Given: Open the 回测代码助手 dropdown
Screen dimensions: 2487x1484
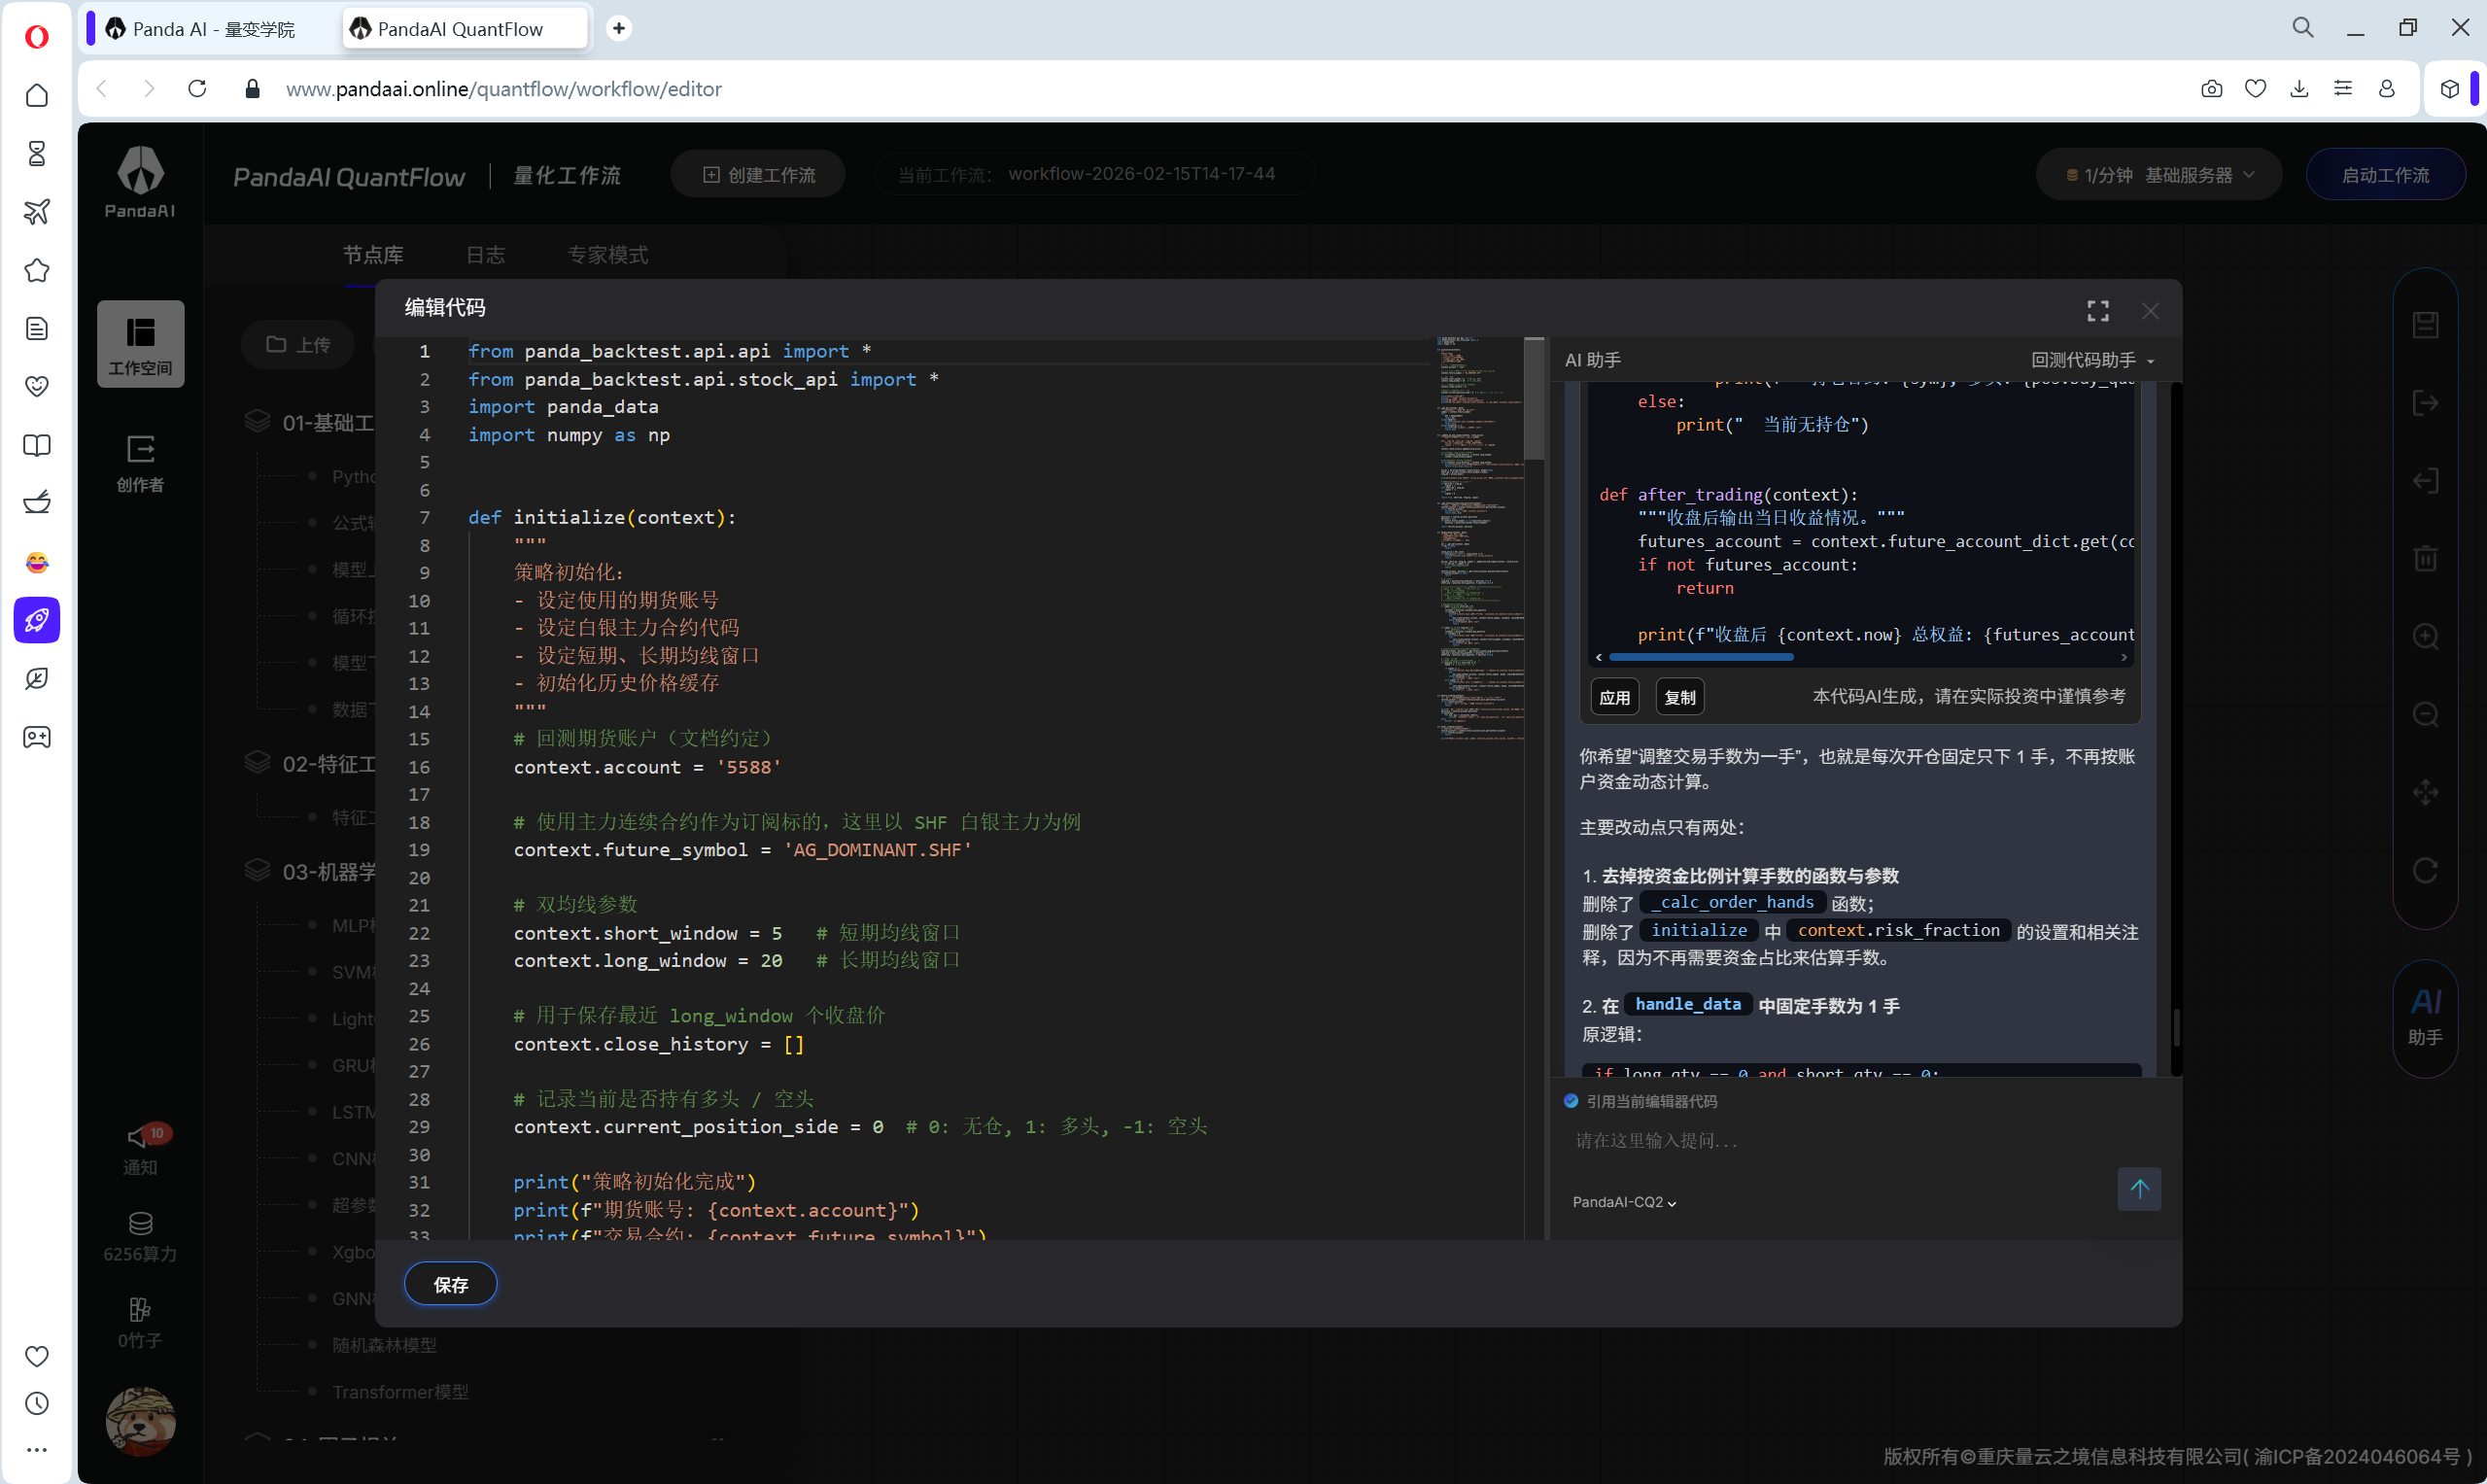Looking at the screenshot, I should (x=2092, y=360).
